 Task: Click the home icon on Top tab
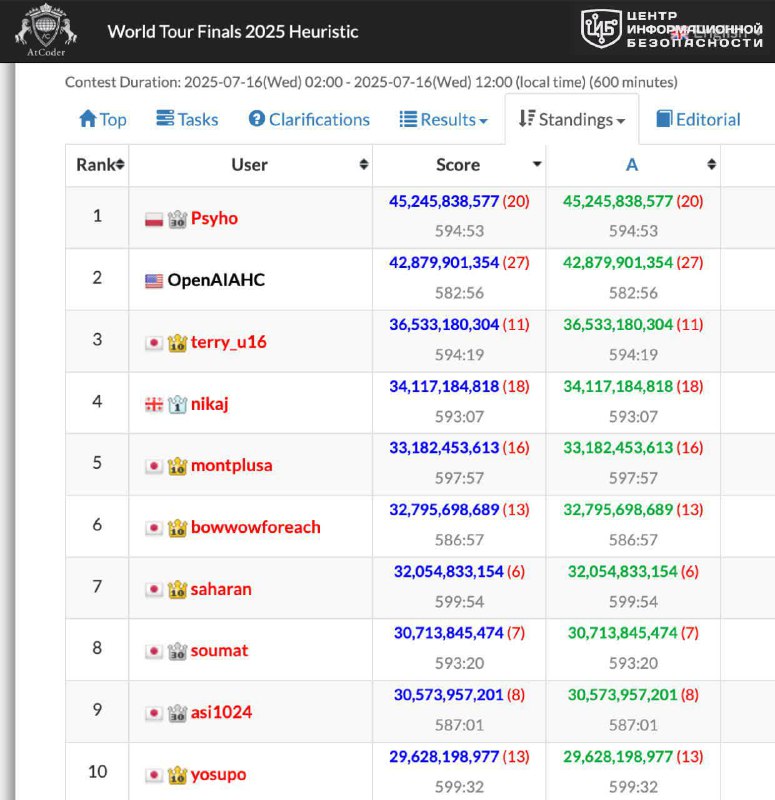pyautogui.click(x=88, y=118)
